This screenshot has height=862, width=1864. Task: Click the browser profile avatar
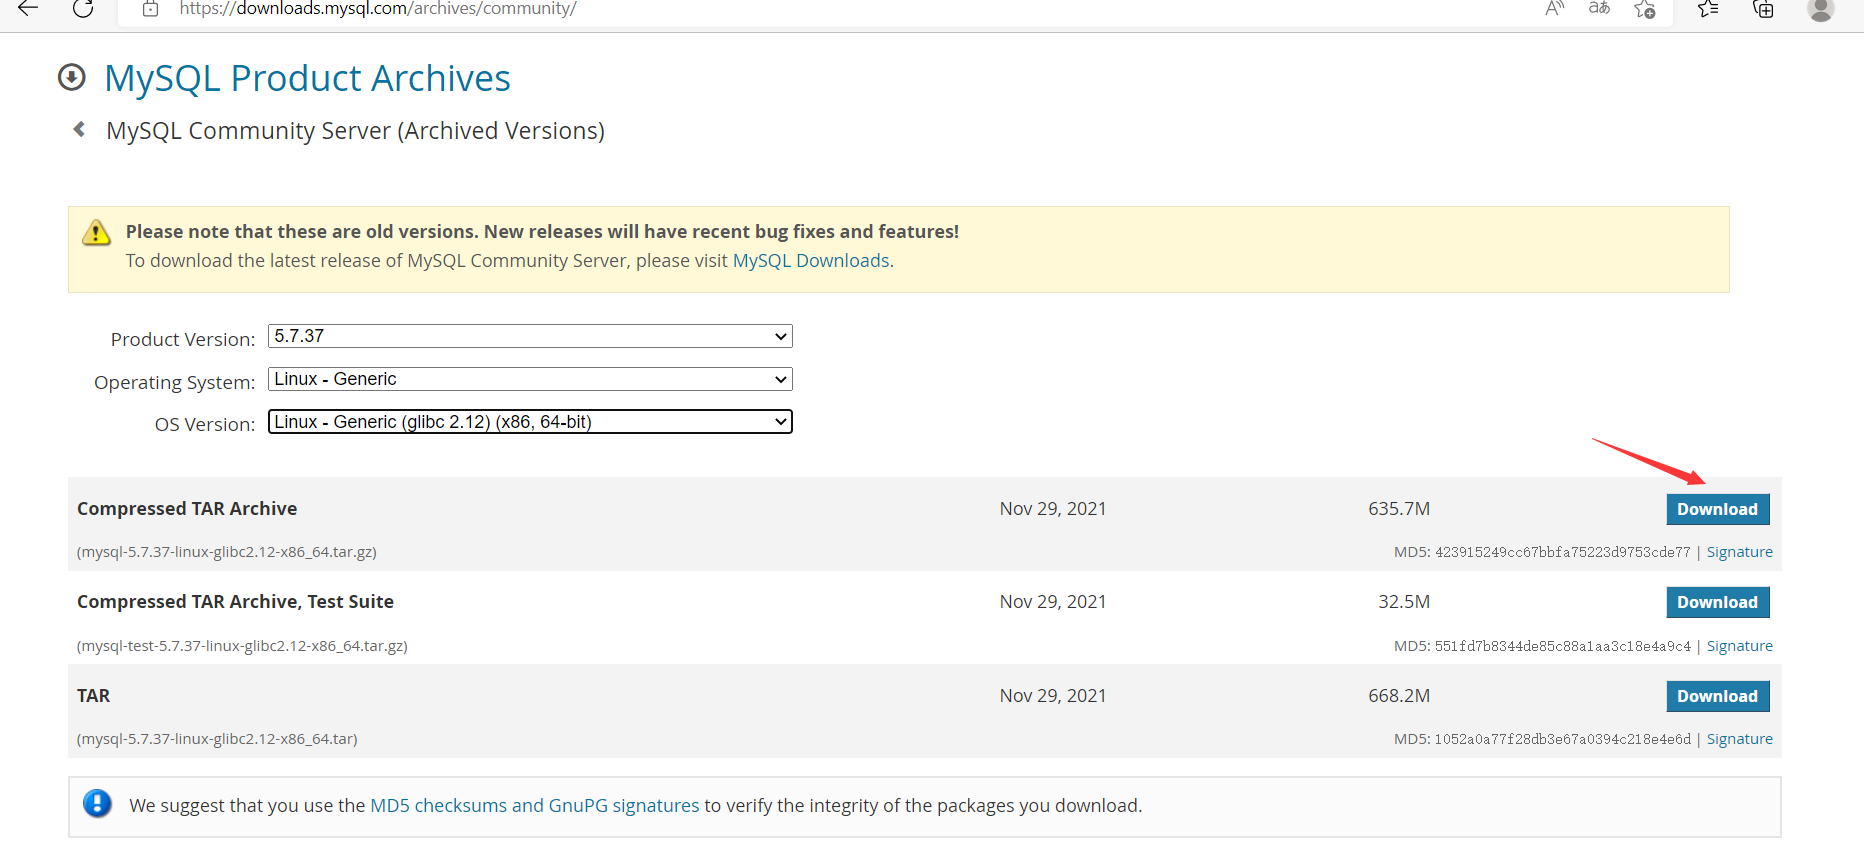pyautogui.click(x=1820, y=10)
